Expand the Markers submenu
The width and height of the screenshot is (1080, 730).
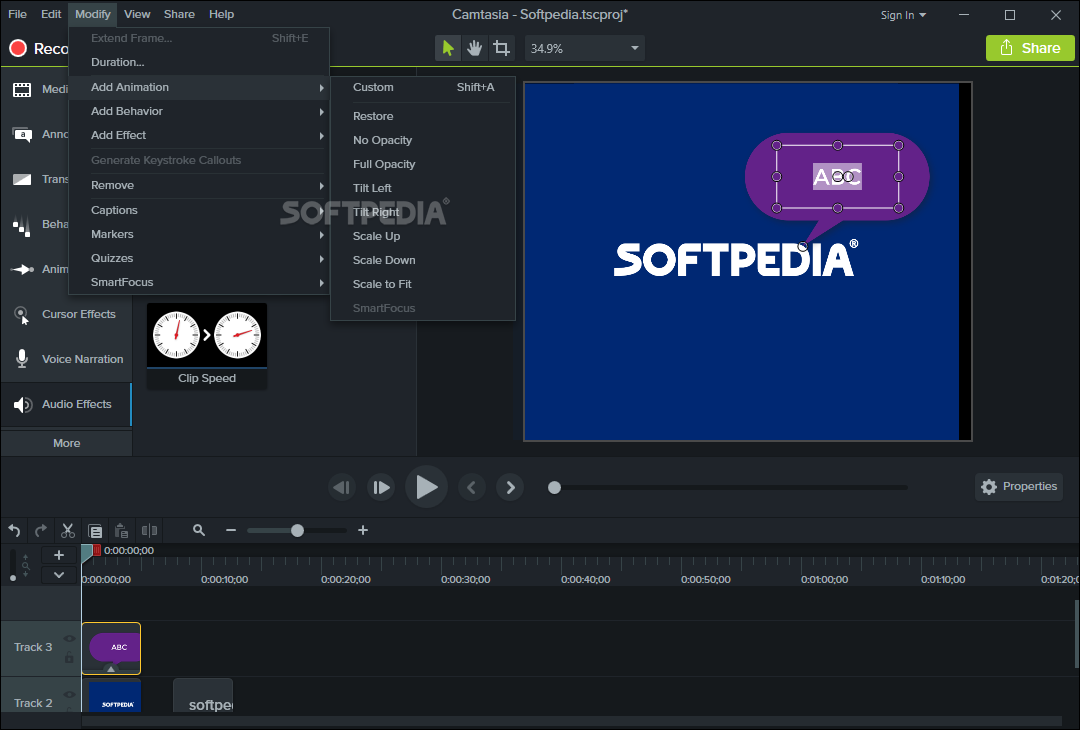click(199, 234)
